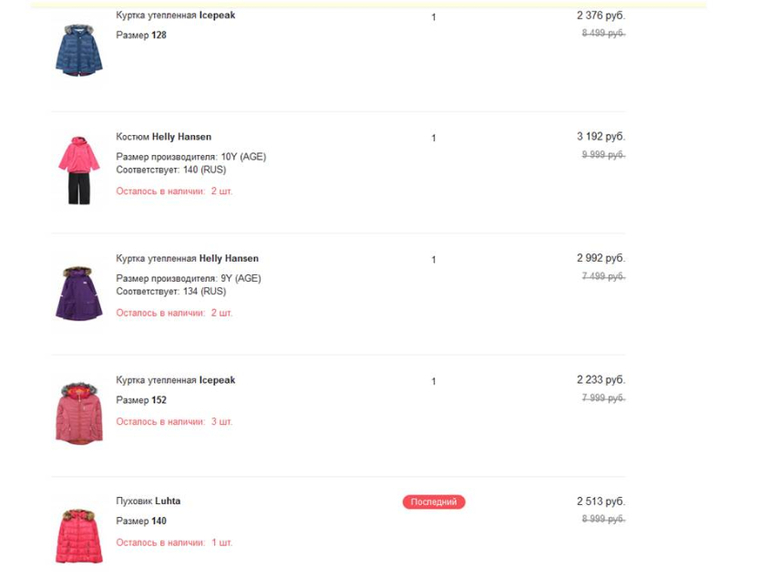The width and height of the screenshot is (770, 578).
Task: Click the blue Icepeak jacket thumbnail
Action: [x=79, y=49]
